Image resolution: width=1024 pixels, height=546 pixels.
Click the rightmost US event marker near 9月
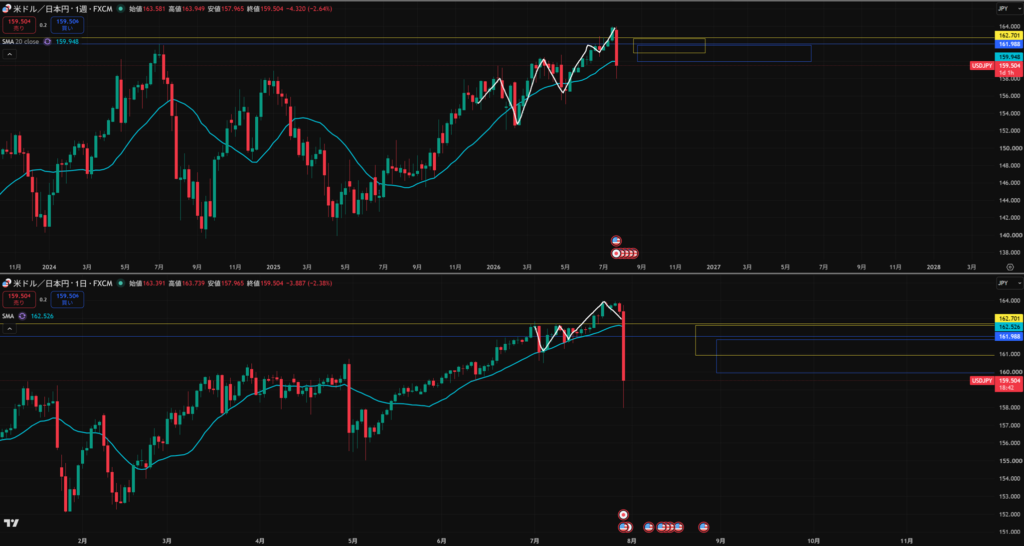click(704, 526)
